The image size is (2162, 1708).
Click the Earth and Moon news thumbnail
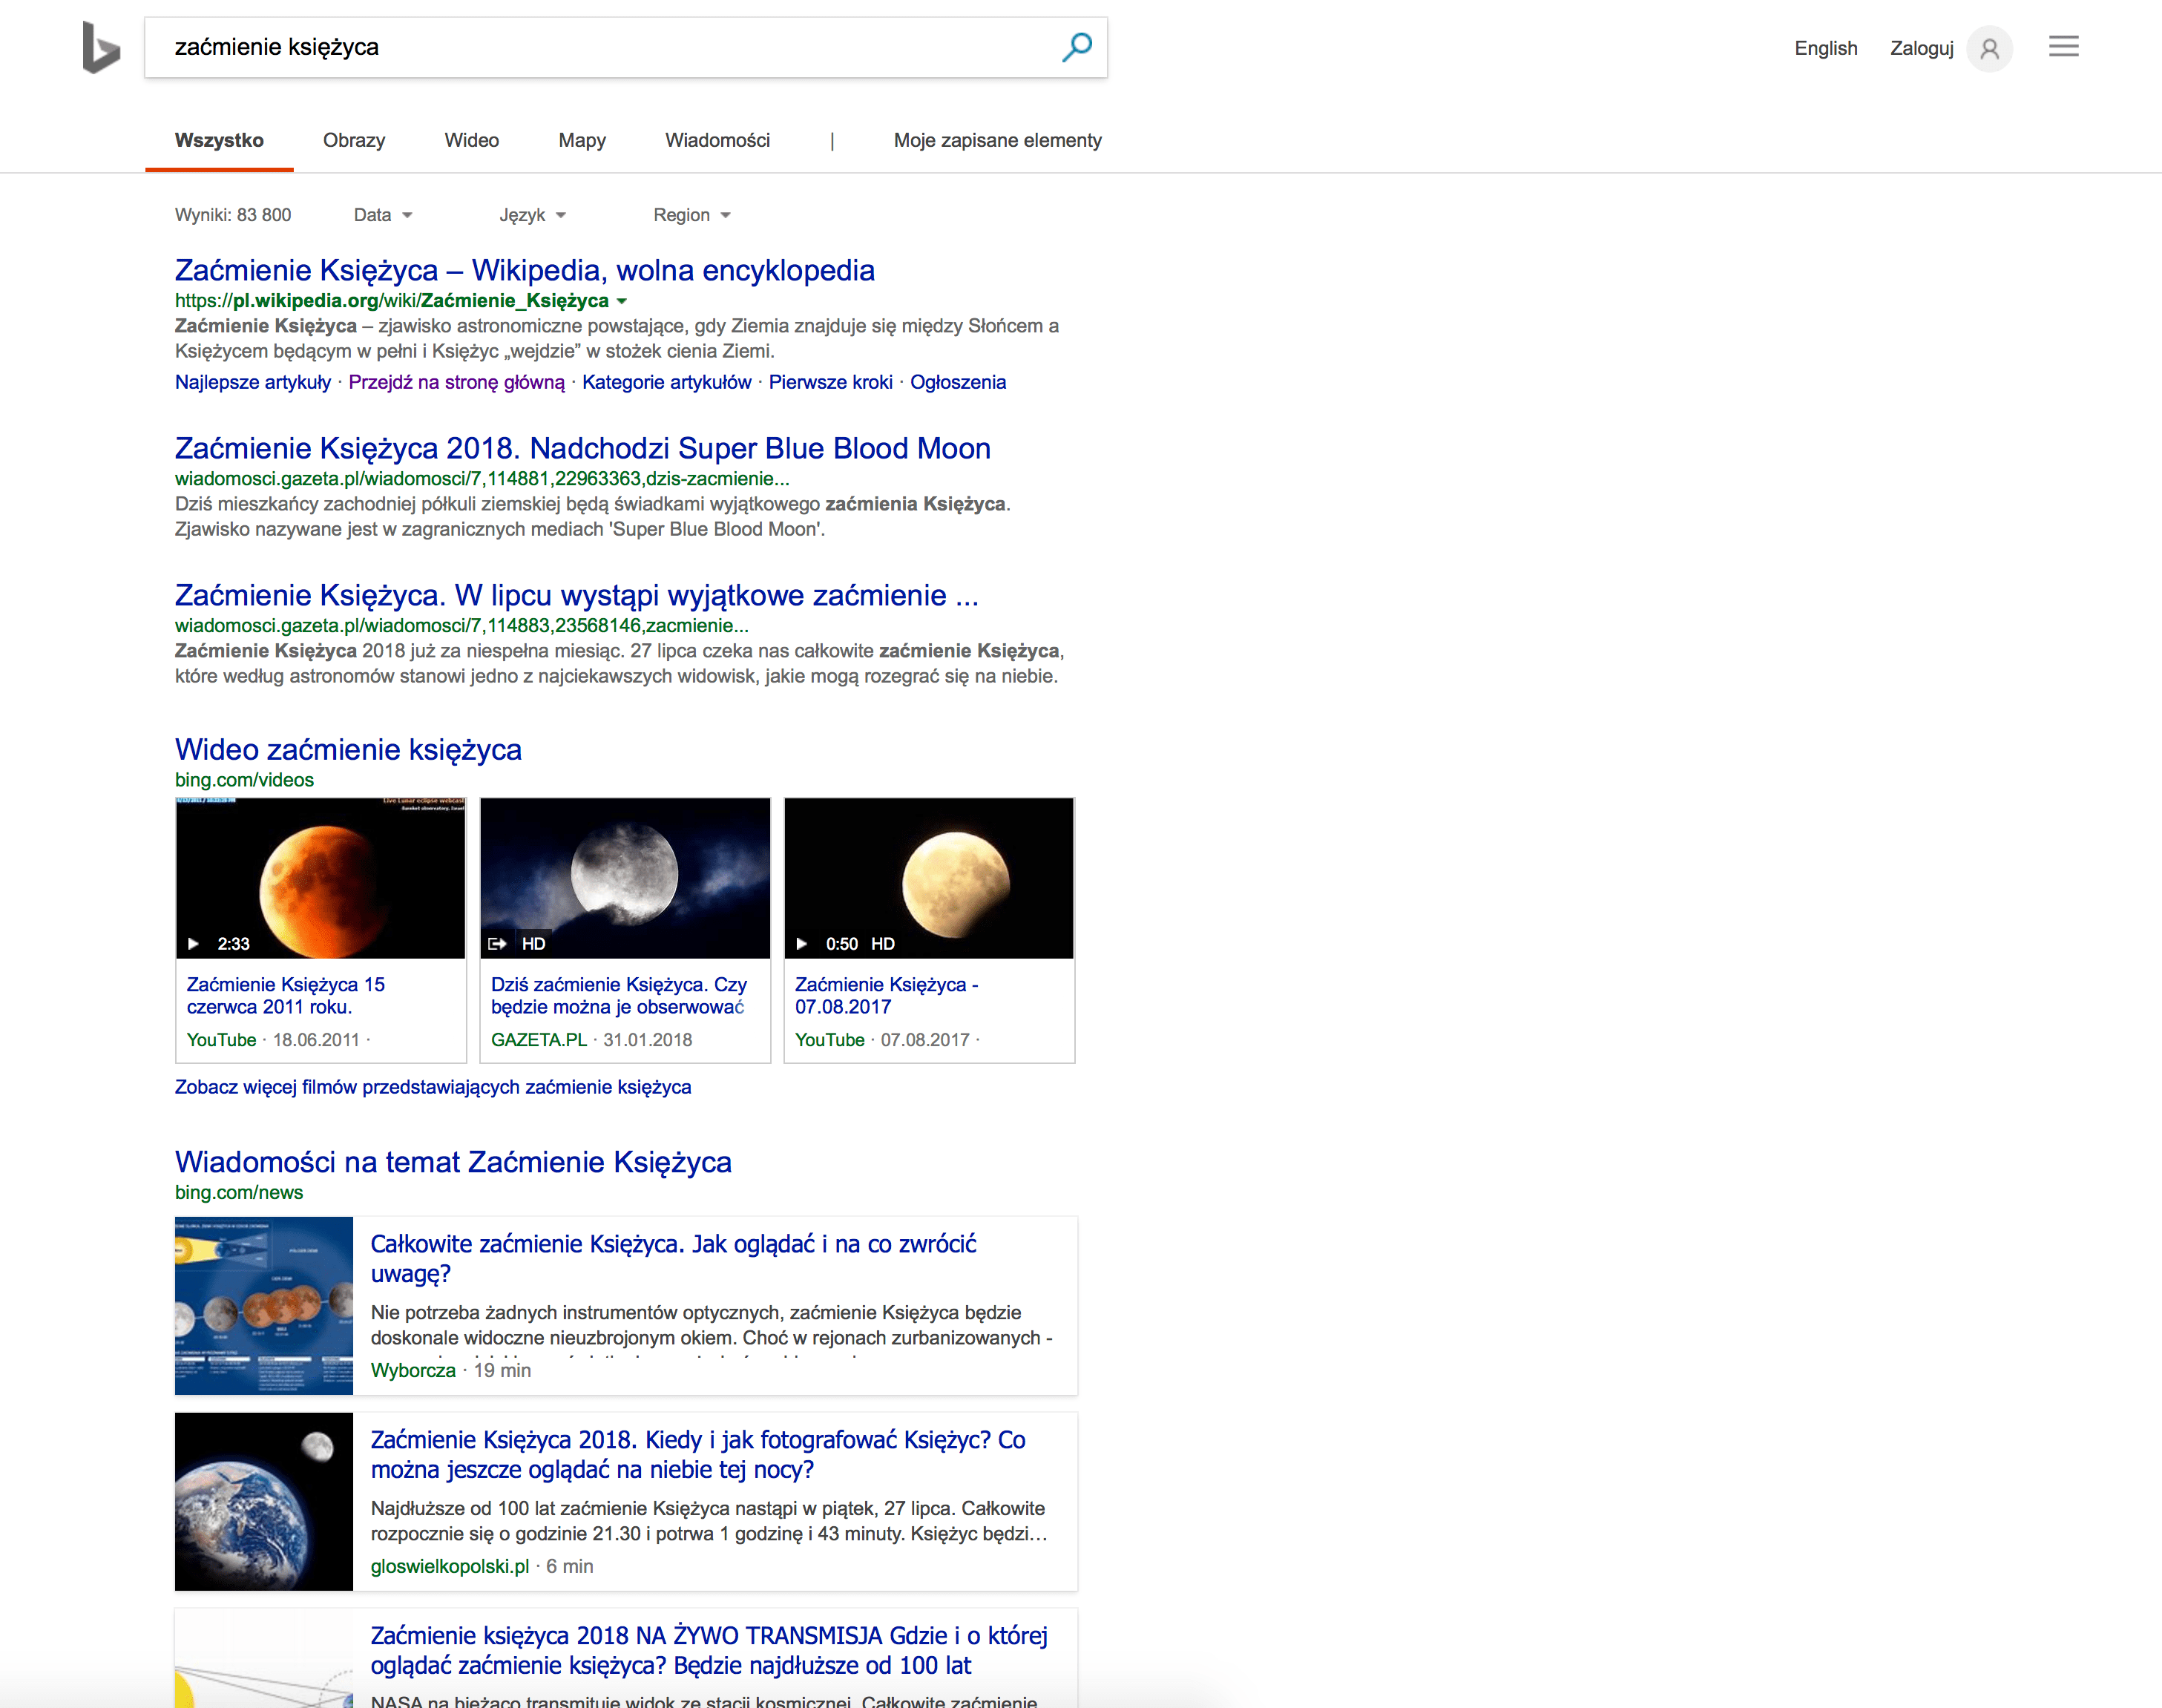[x=264, y=1501]
